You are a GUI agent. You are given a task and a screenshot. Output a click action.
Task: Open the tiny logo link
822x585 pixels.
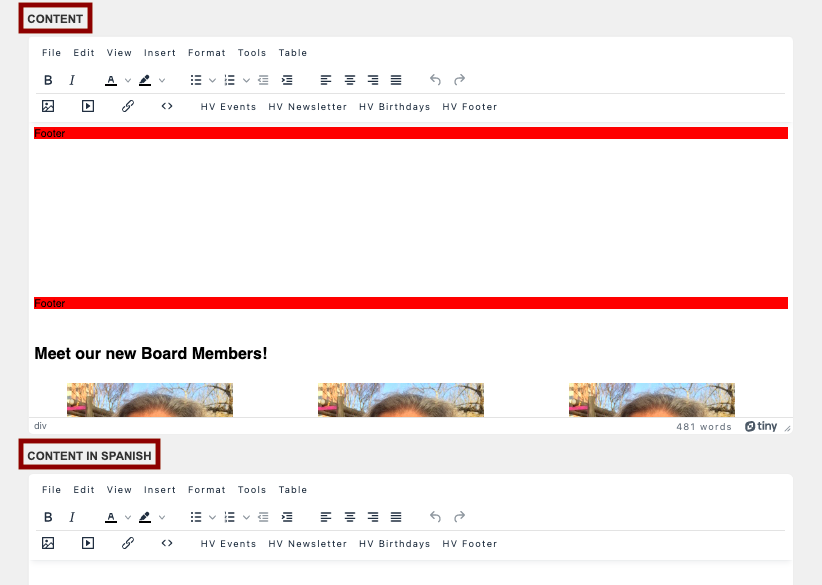pos(761,426)
